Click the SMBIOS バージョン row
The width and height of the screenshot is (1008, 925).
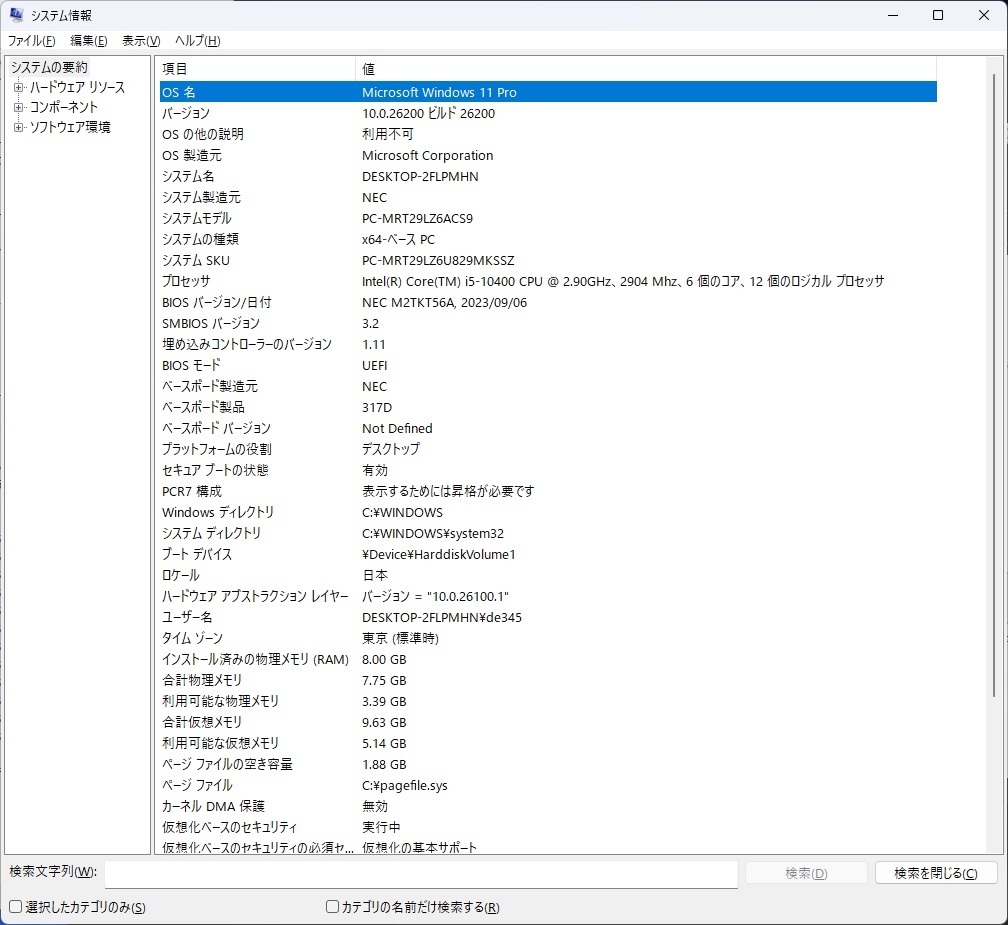tap(548, 323)
